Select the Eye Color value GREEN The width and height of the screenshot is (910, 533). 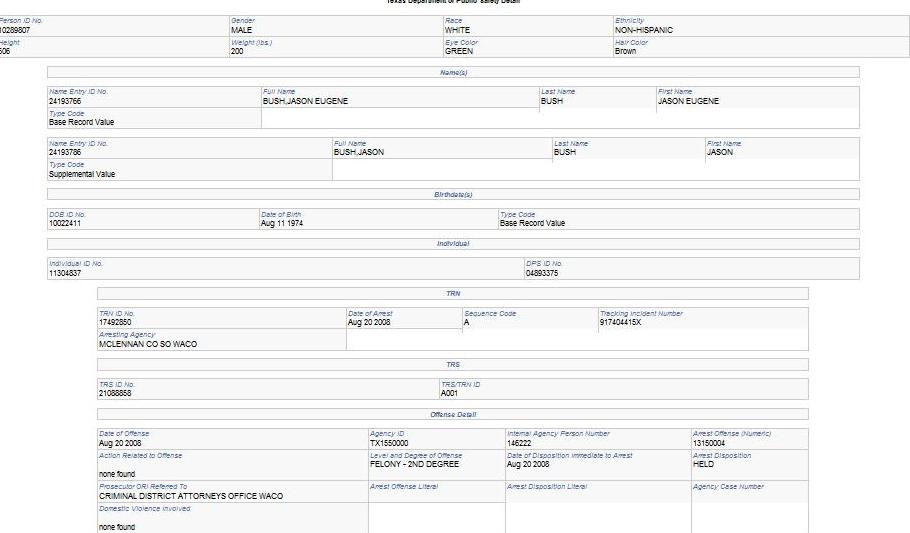click(459, 51)
